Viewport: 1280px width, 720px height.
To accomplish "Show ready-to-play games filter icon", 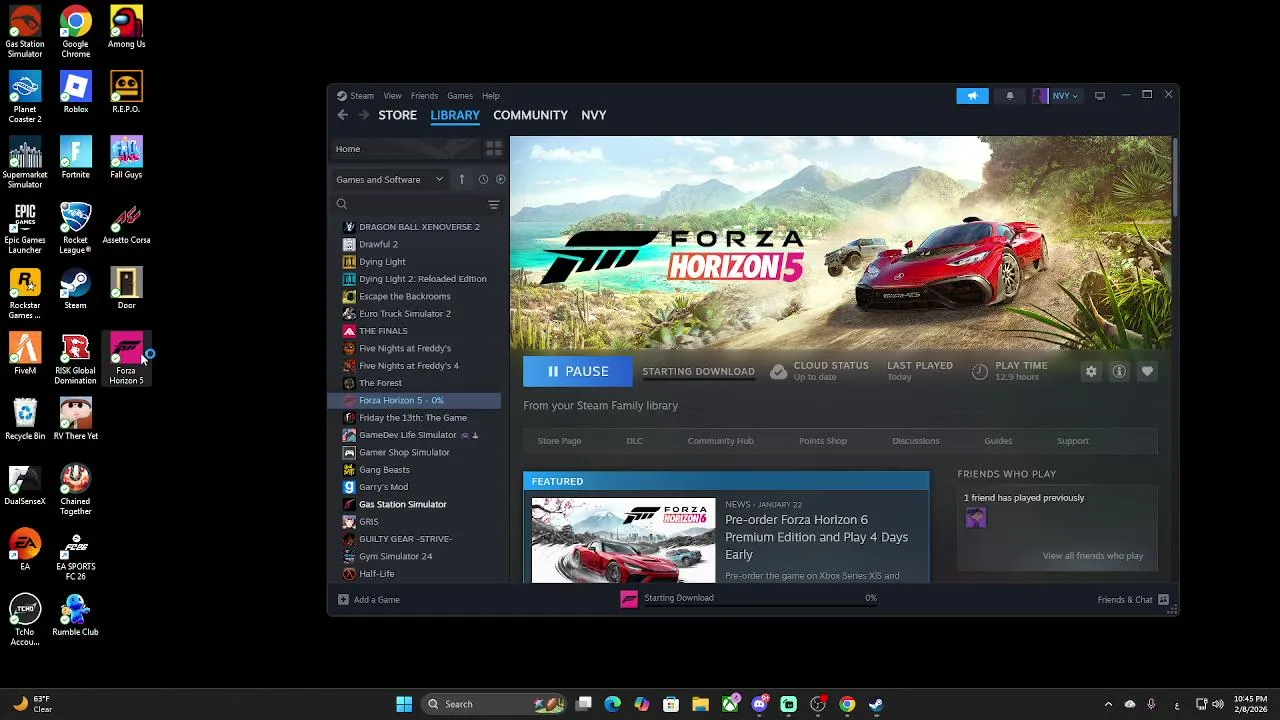I will tap(500, 180).
